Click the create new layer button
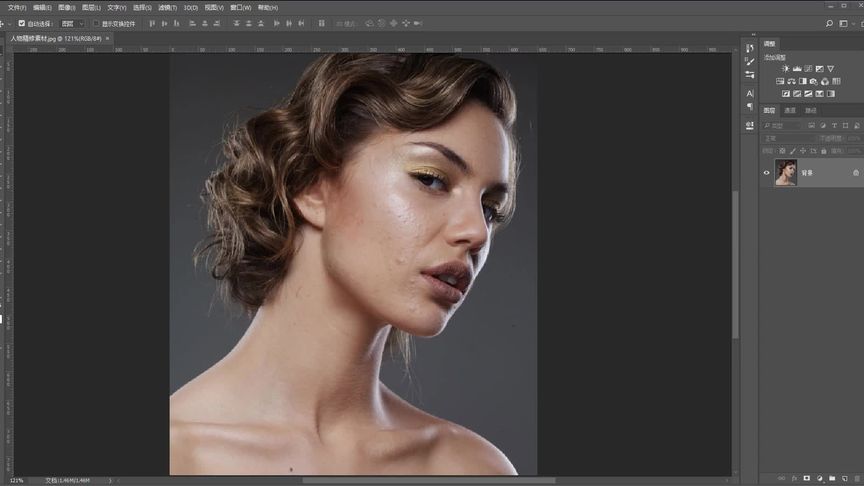This screenshot has height=486, width=864. point(844,478)
